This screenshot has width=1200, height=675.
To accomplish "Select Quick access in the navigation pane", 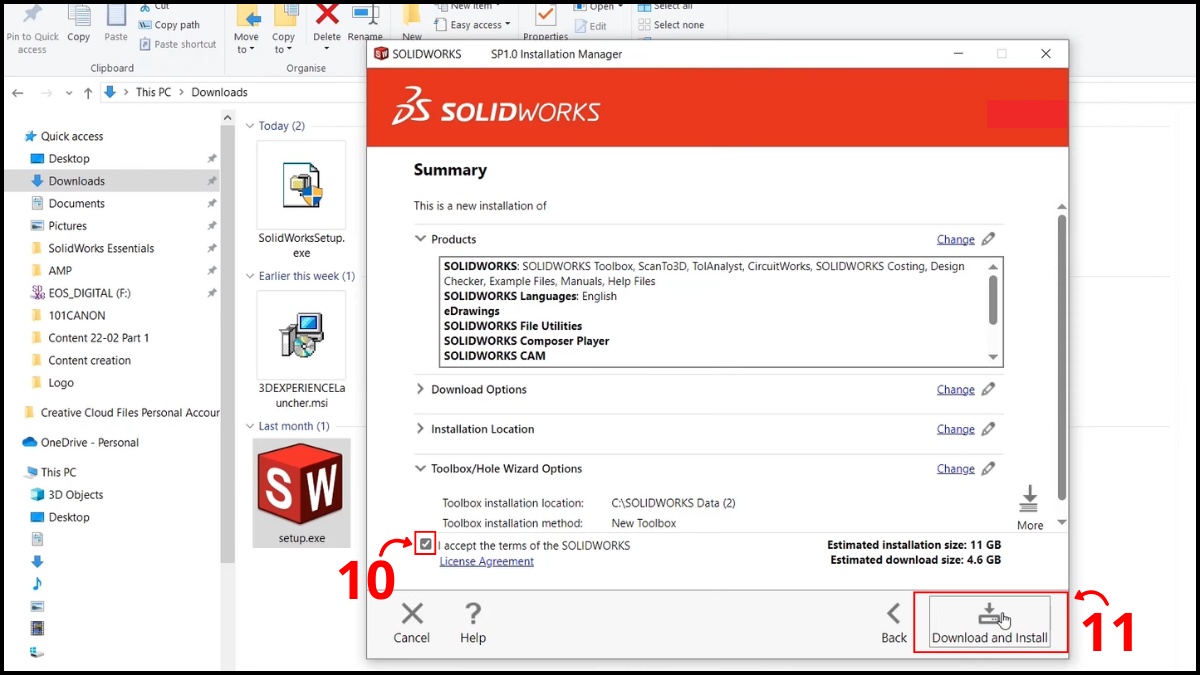I will [72, 136].
